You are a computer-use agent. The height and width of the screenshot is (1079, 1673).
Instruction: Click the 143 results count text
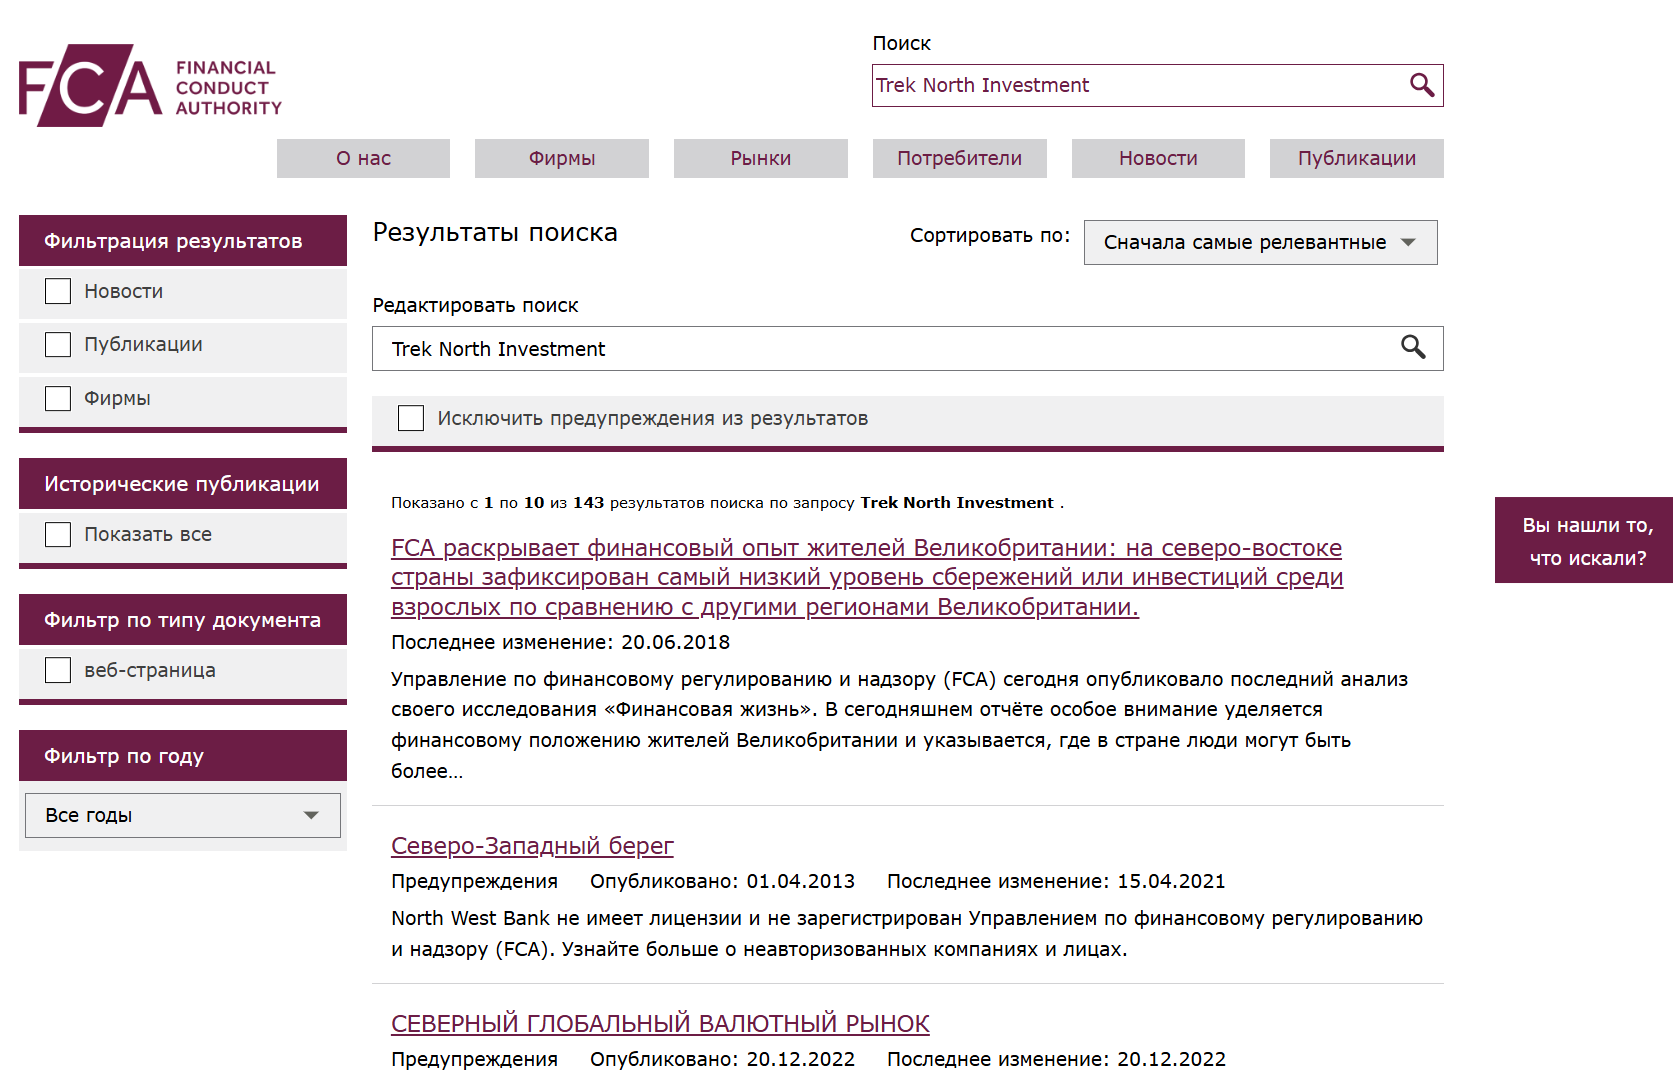click(x=588, y=502)
